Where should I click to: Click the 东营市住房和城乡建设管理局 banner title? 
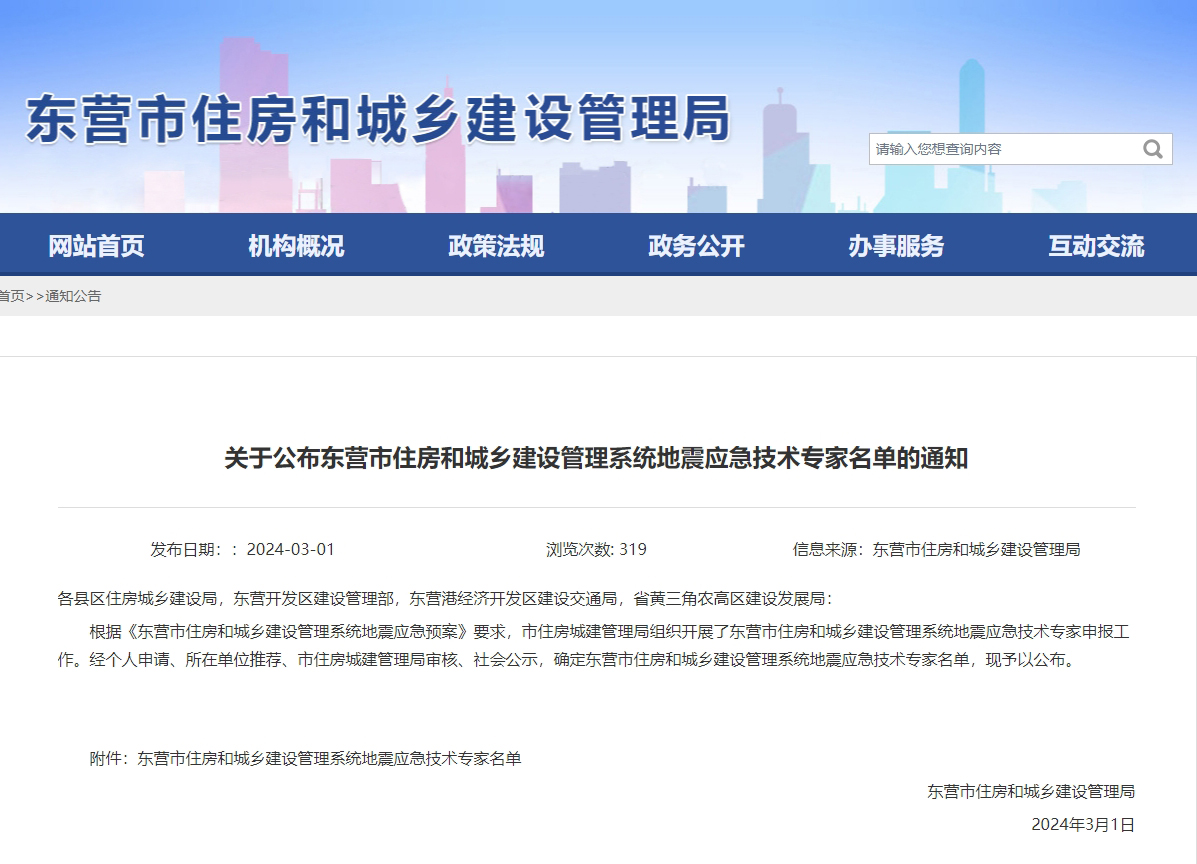click(x=378, y=119)
